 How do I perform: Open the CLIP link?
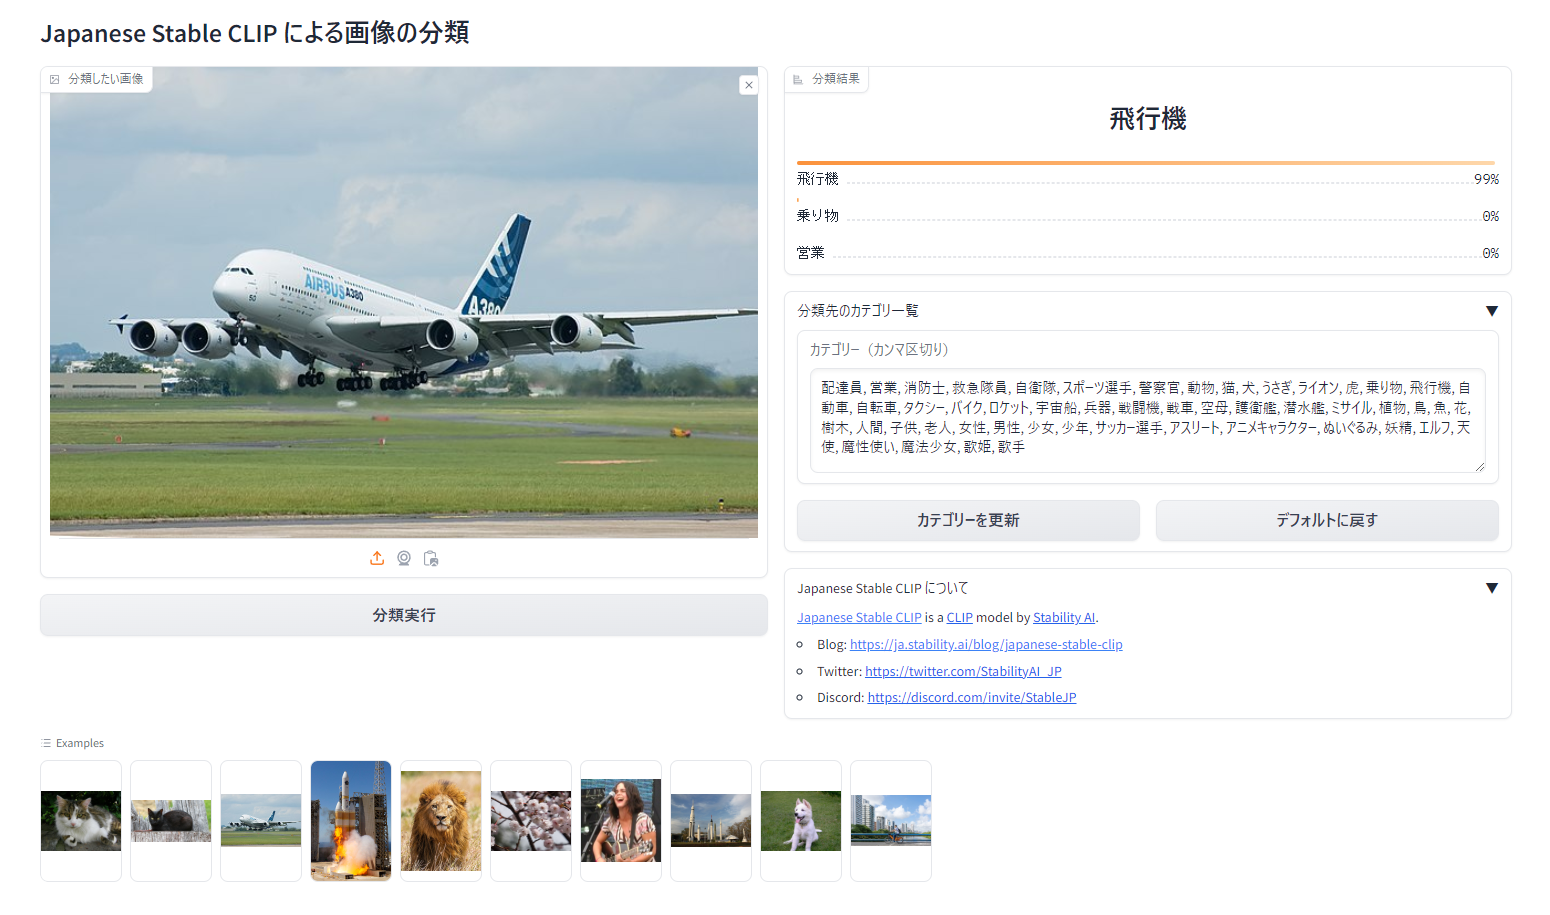coord(959,618)
